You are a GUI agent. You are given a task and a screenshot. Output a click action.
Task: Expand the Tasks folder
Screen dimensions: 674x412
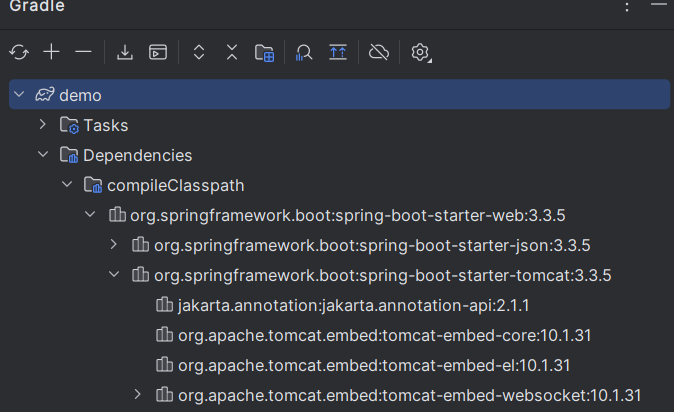coord(42,124)
